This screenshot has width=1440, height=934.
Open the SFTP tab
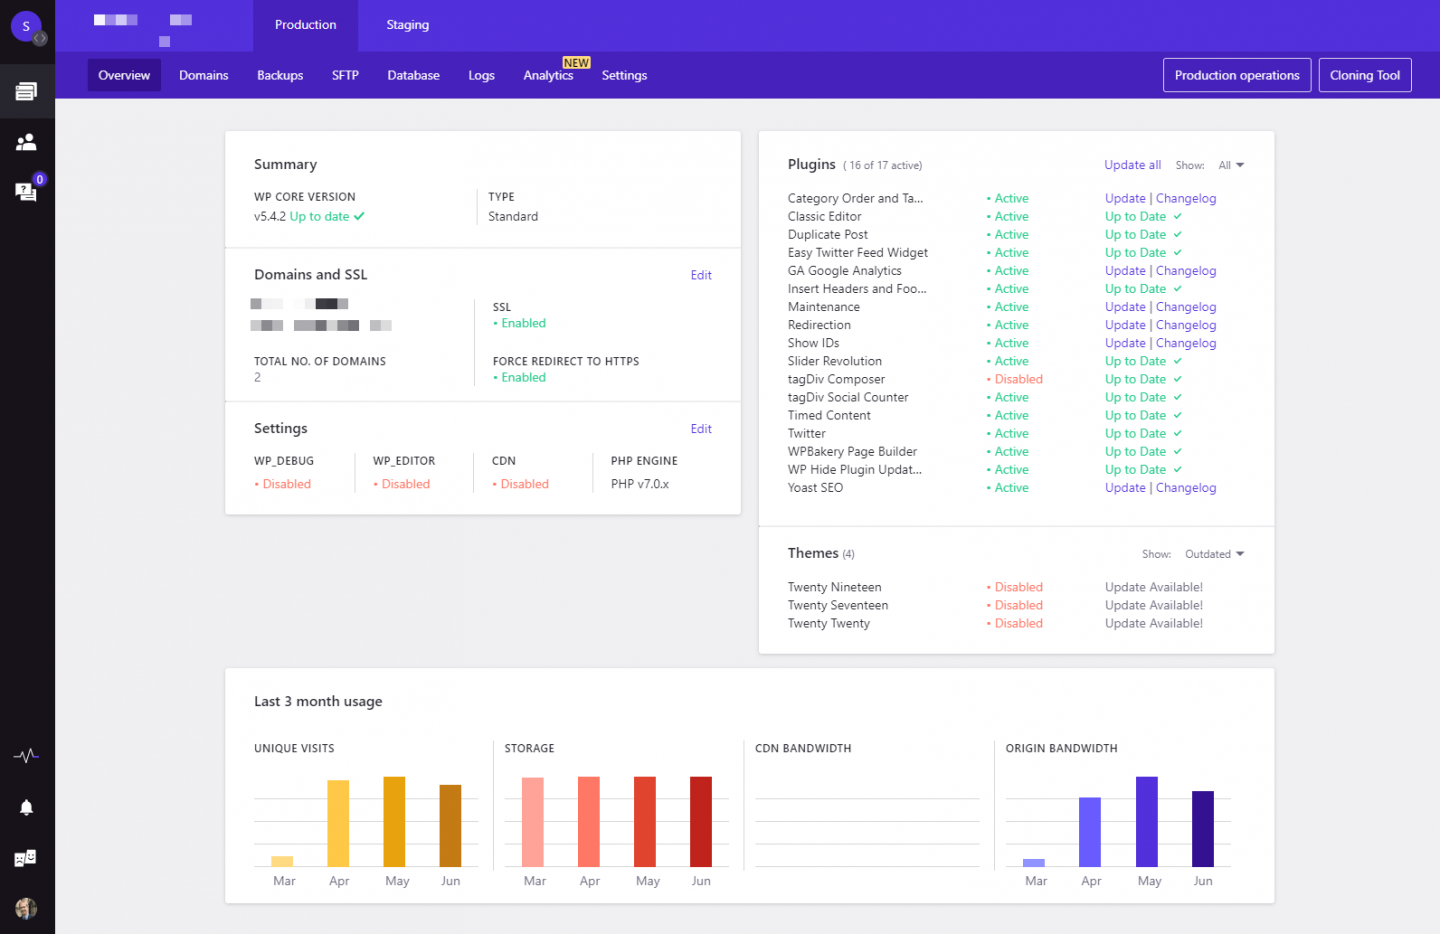tap(345, 75)
